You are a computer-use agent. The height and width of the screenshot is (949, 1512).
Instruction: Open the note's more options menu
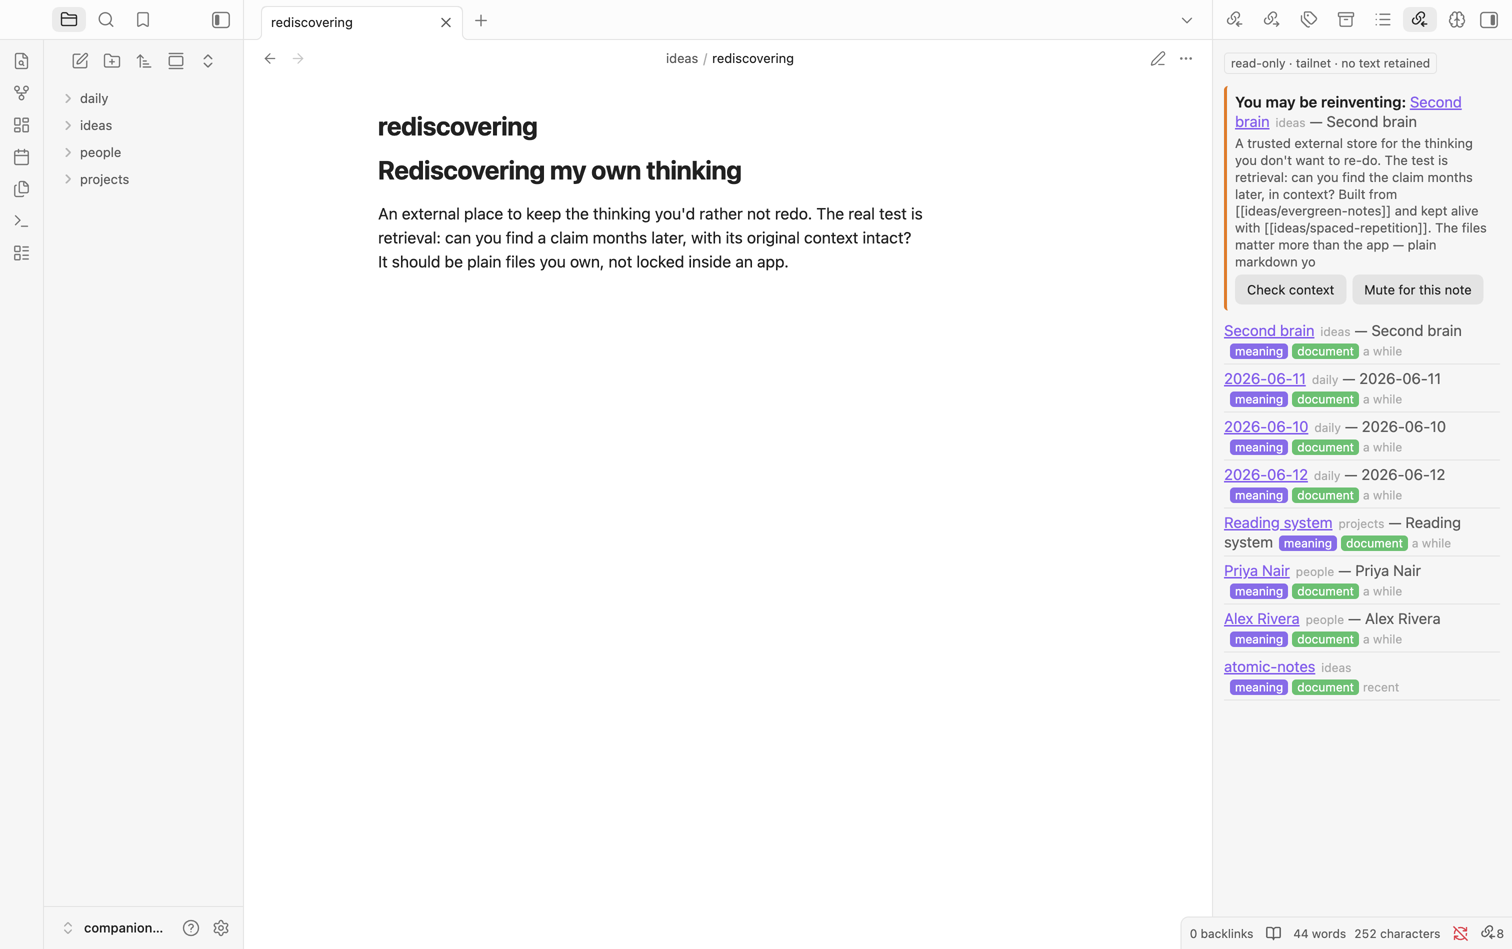1186,59
